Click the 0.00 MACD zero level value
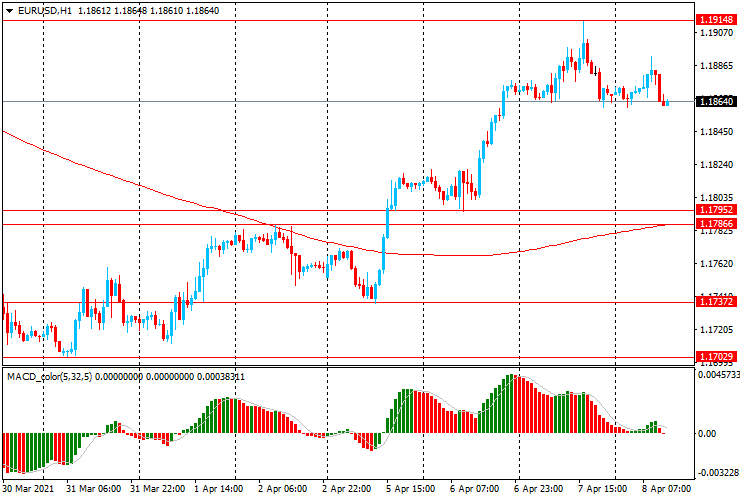Screen dimensions: 740x500 point(706,433)
